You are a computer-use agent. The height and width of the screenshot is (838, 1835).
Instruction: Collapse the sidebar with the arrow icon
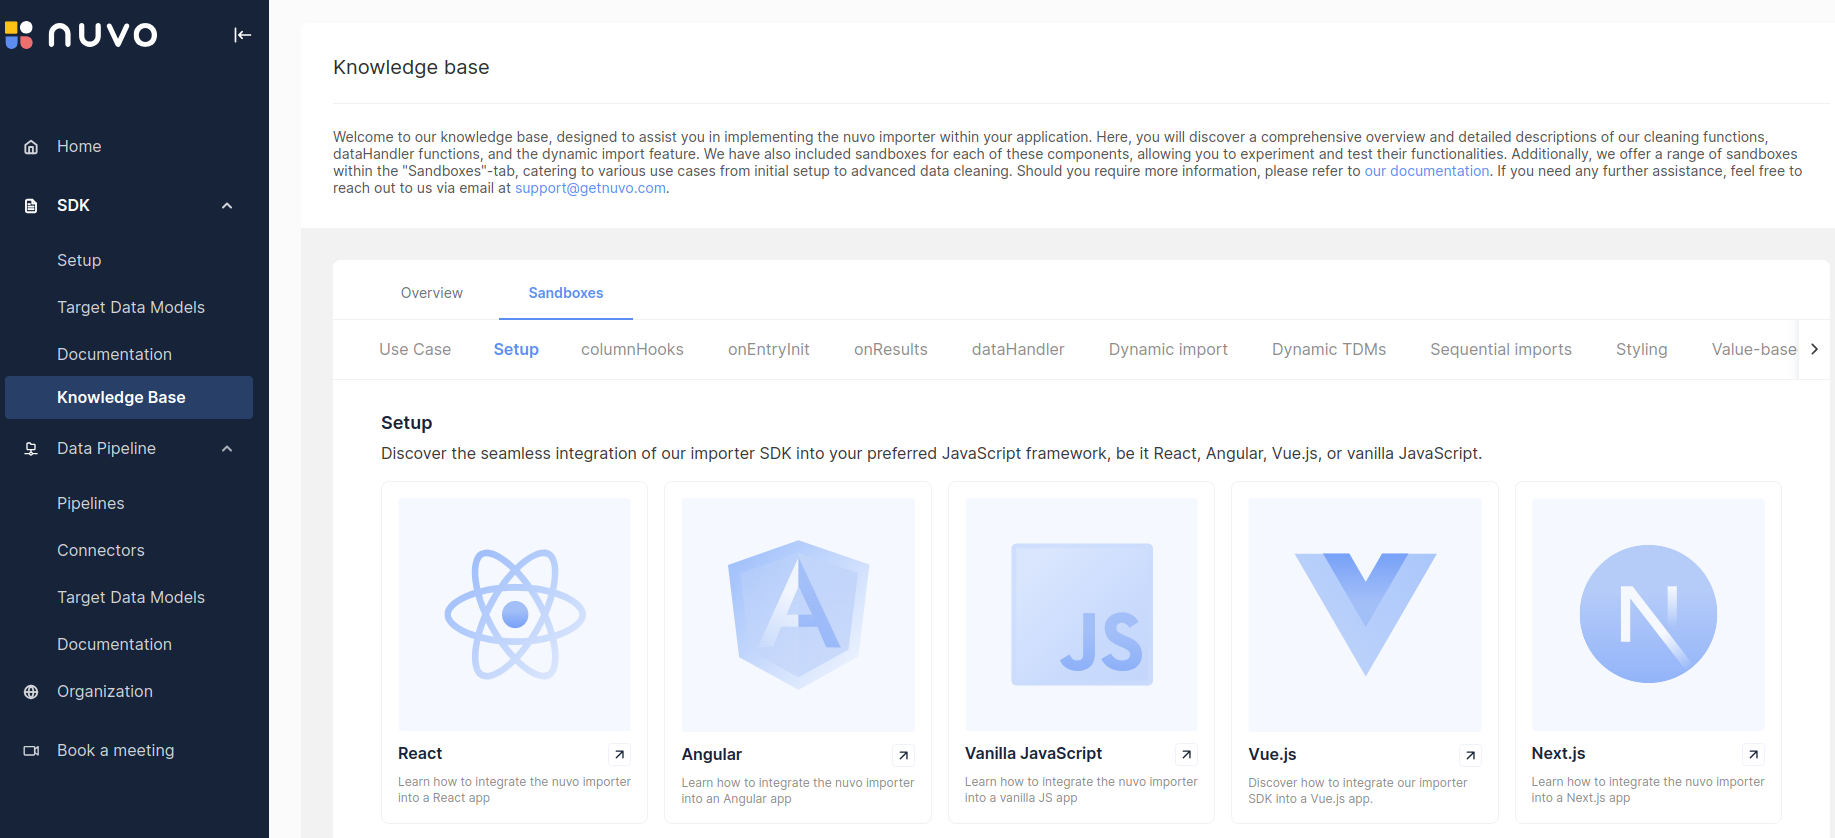click(x=242, y=35)
